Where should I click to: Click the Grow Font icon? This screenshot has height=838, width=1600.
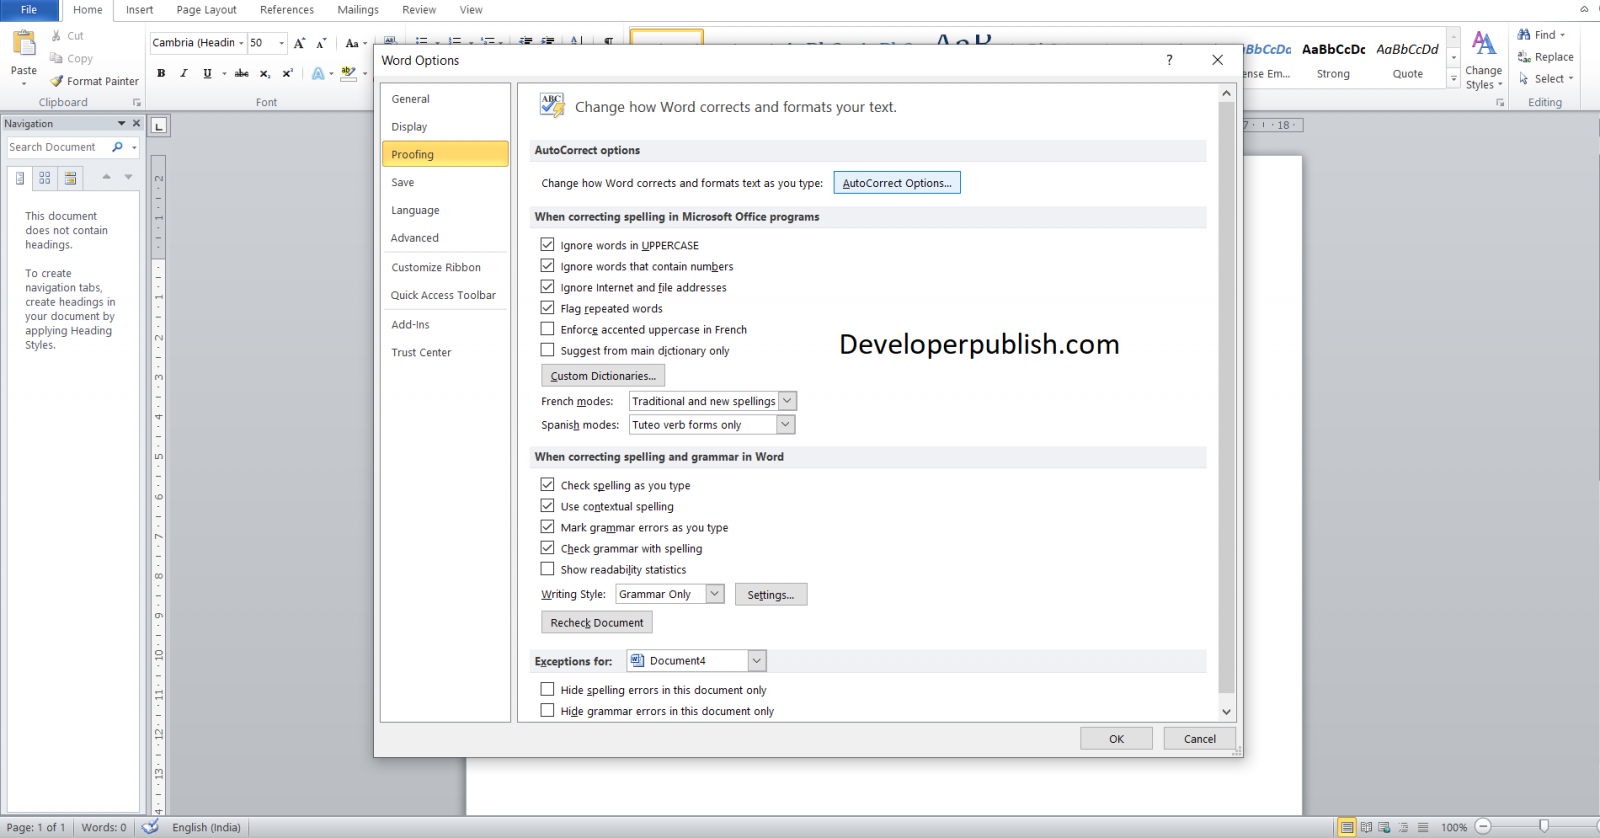click(299, 43)
